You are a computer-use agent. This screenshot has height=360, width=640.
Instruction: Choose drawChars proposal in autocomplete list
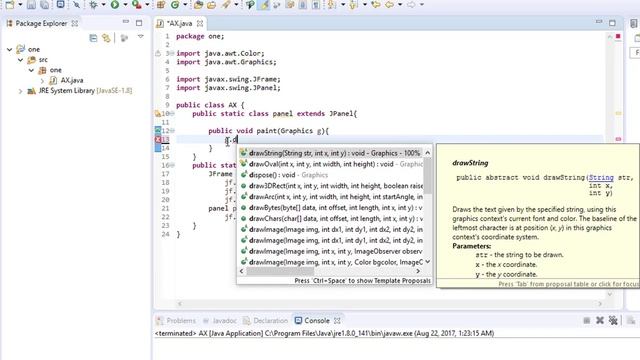331,218
